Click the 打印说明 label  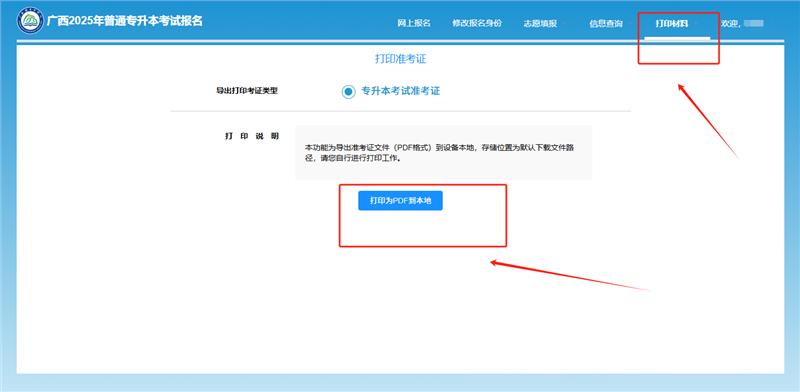[x=252, y=136]
